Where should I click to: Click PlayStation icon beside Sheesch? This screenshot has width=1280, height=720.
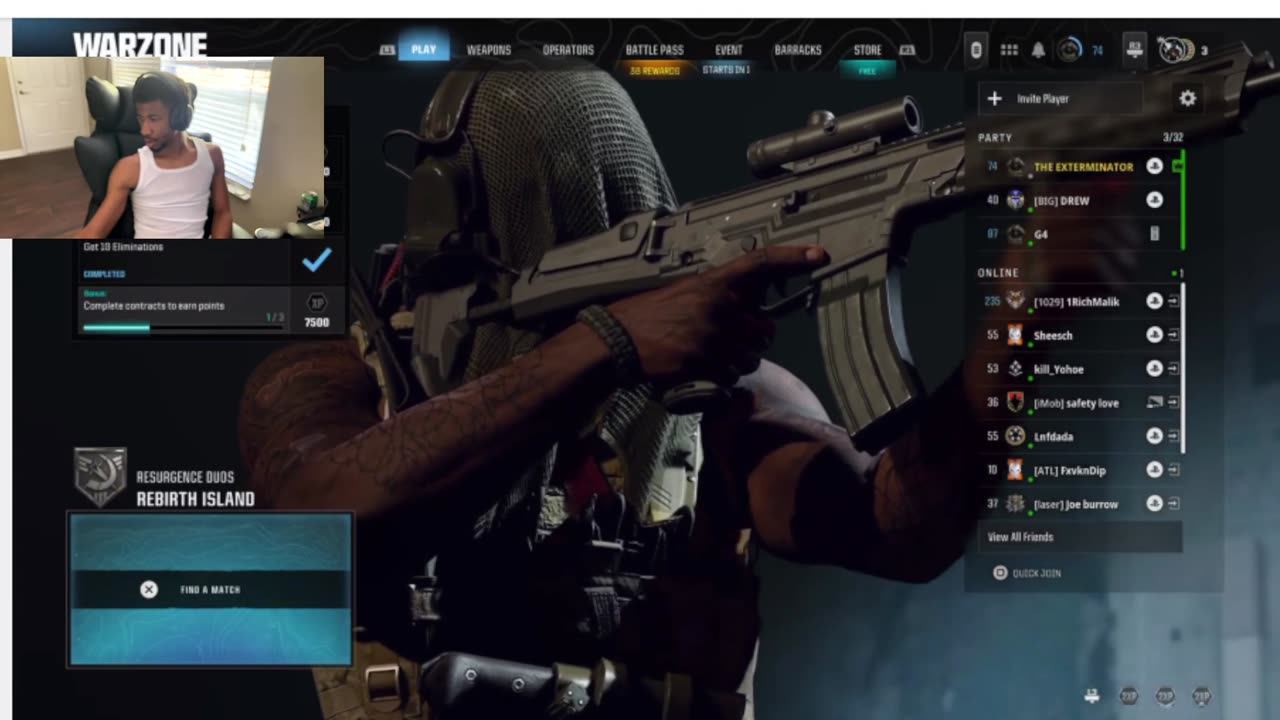tap(1154, 335)
